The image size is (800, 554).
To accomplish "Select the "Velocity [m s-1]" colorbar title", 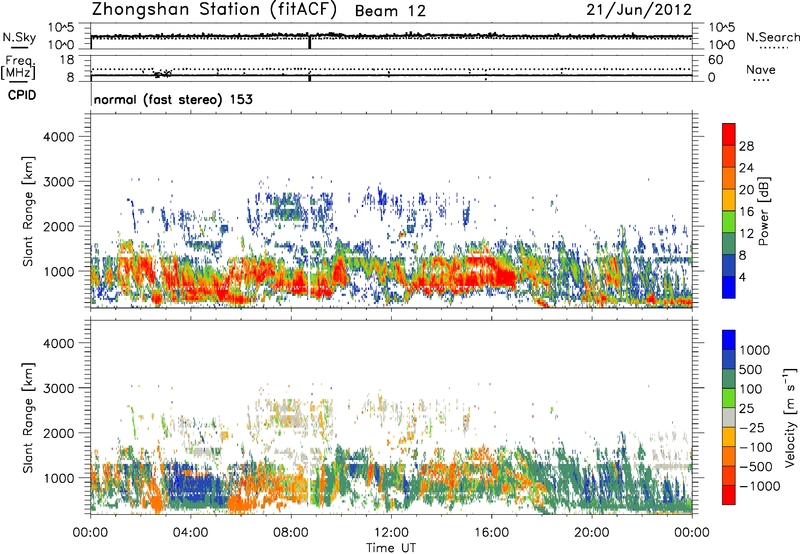I will 790,418.
